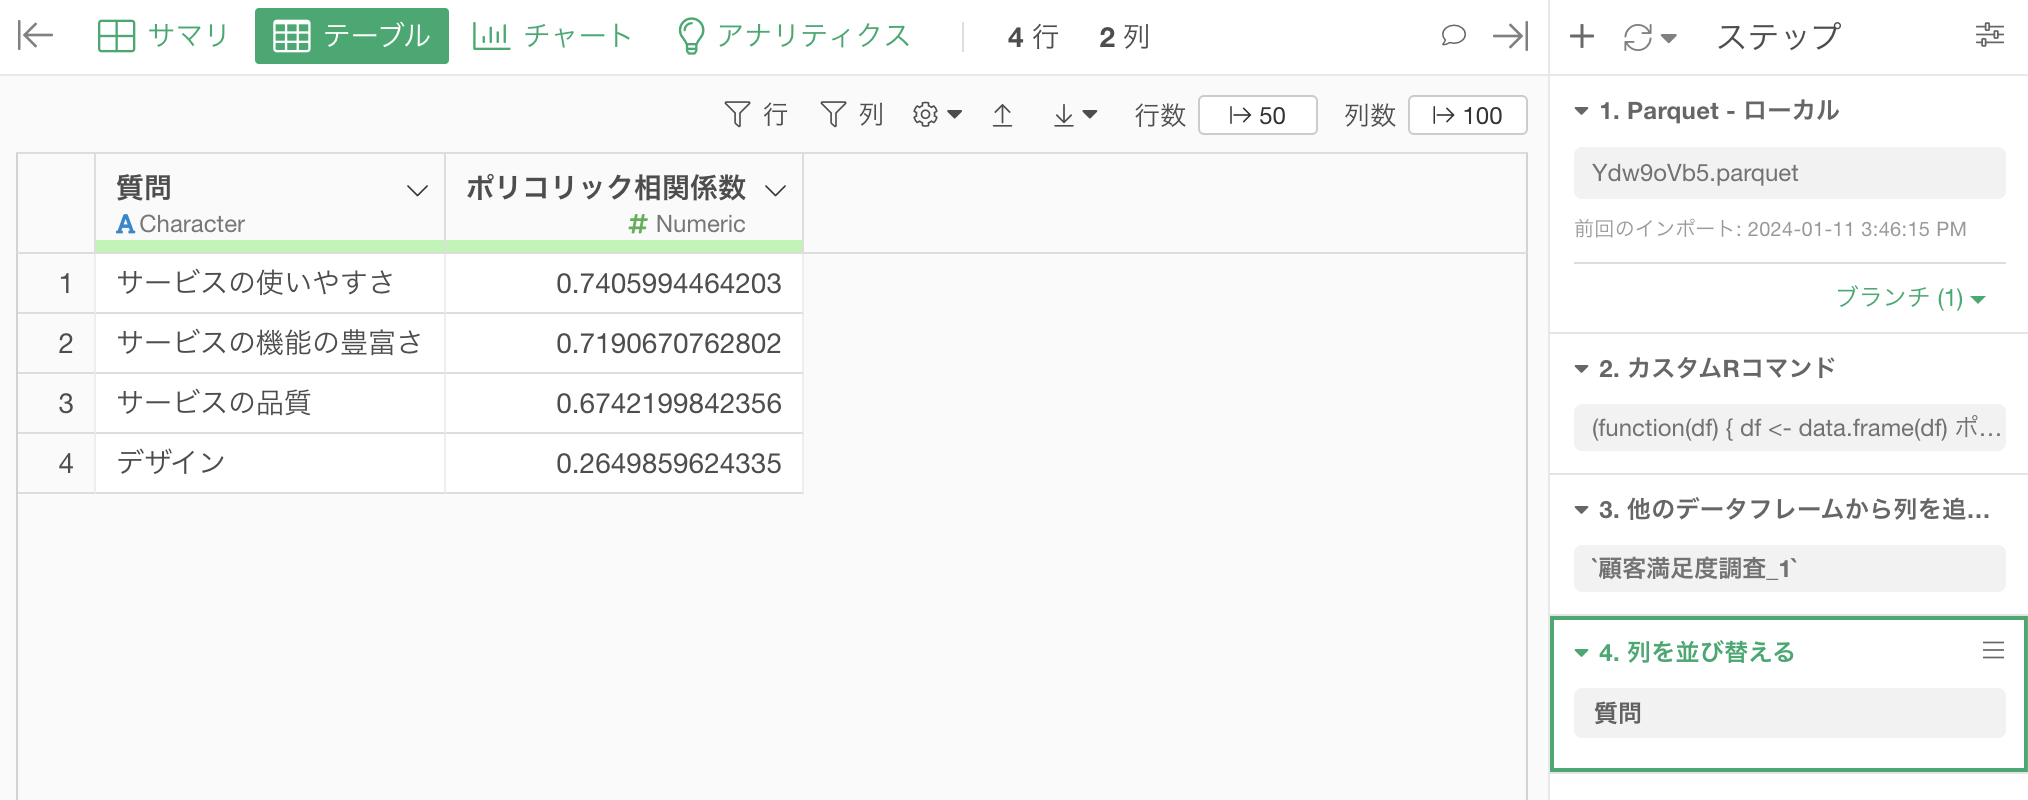The height and width of the screenshot is (800, 2028).
Task: Click the row filter funnel 行
Action: pos(756,115)
